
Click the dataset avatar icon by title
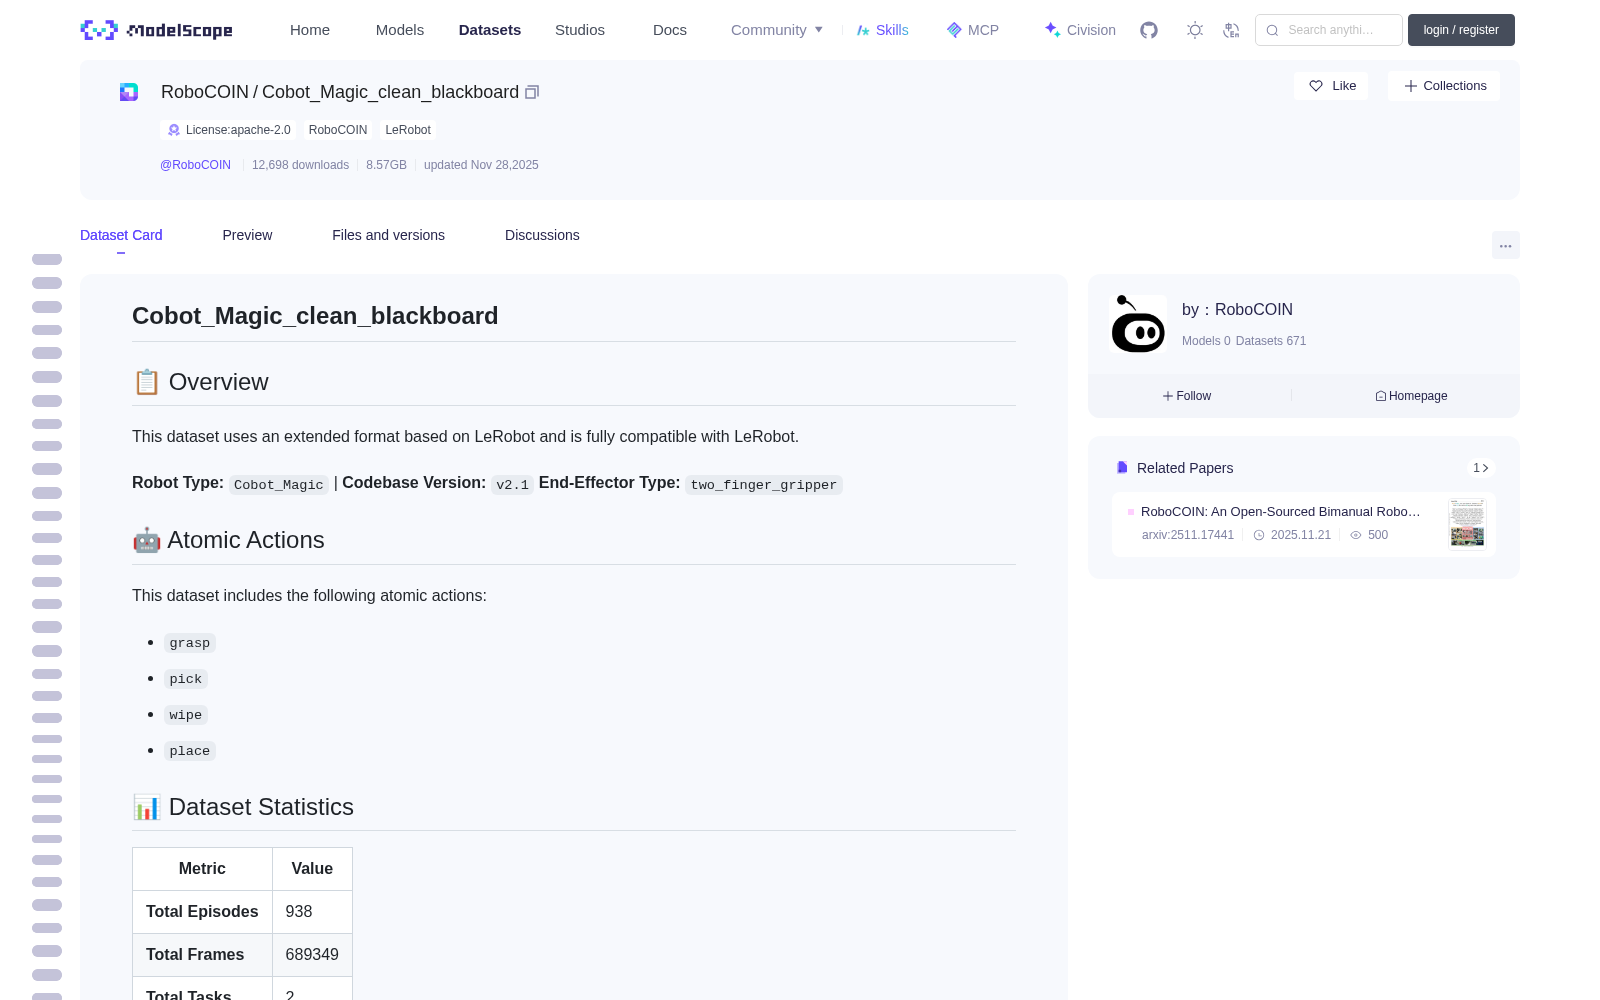click(x=129, y=92)
